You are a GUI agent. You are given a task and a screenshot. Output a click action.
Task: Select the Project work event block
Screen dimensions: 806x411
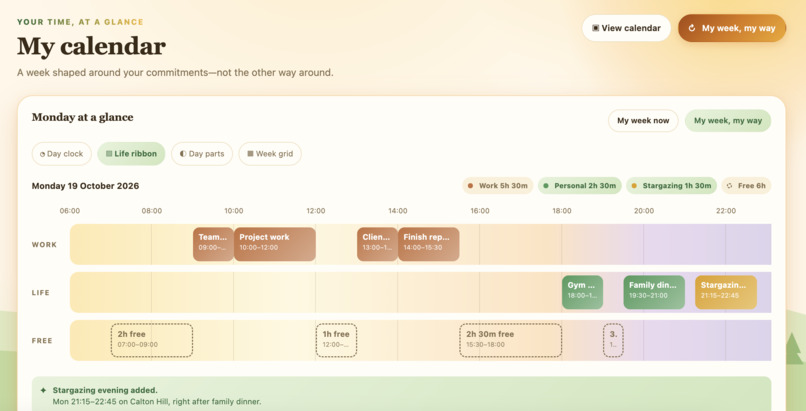point(274,244)
